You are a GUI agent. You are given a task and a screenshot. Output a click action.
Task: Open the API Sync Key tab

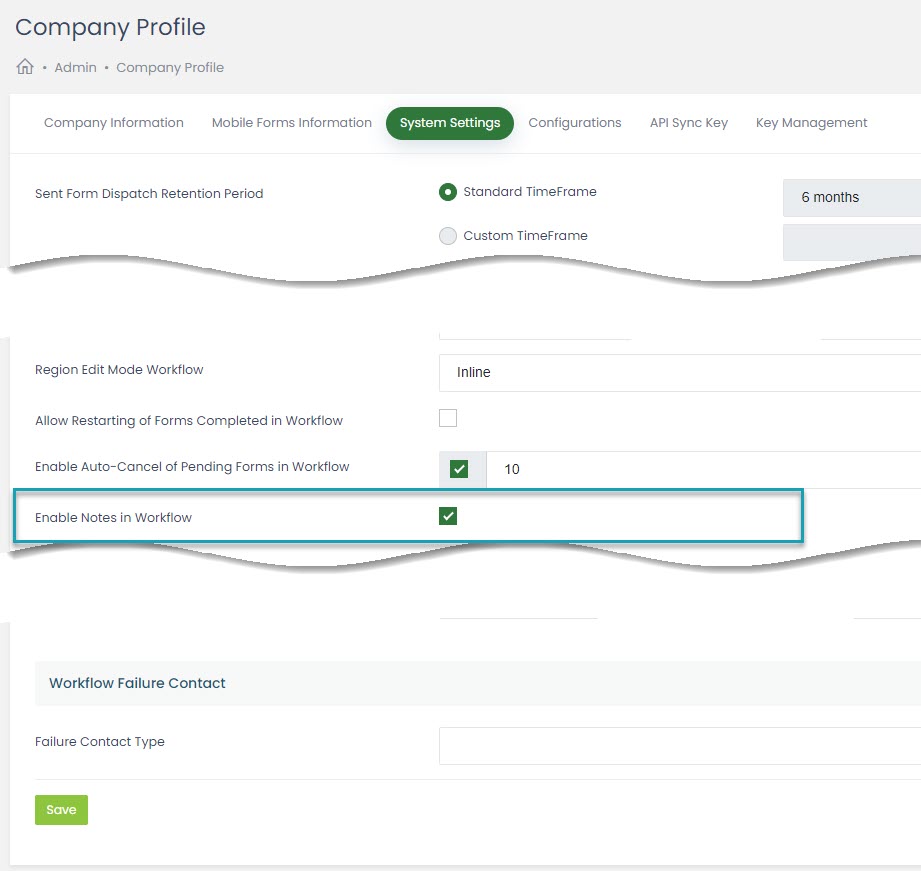(x=688, y=123)
